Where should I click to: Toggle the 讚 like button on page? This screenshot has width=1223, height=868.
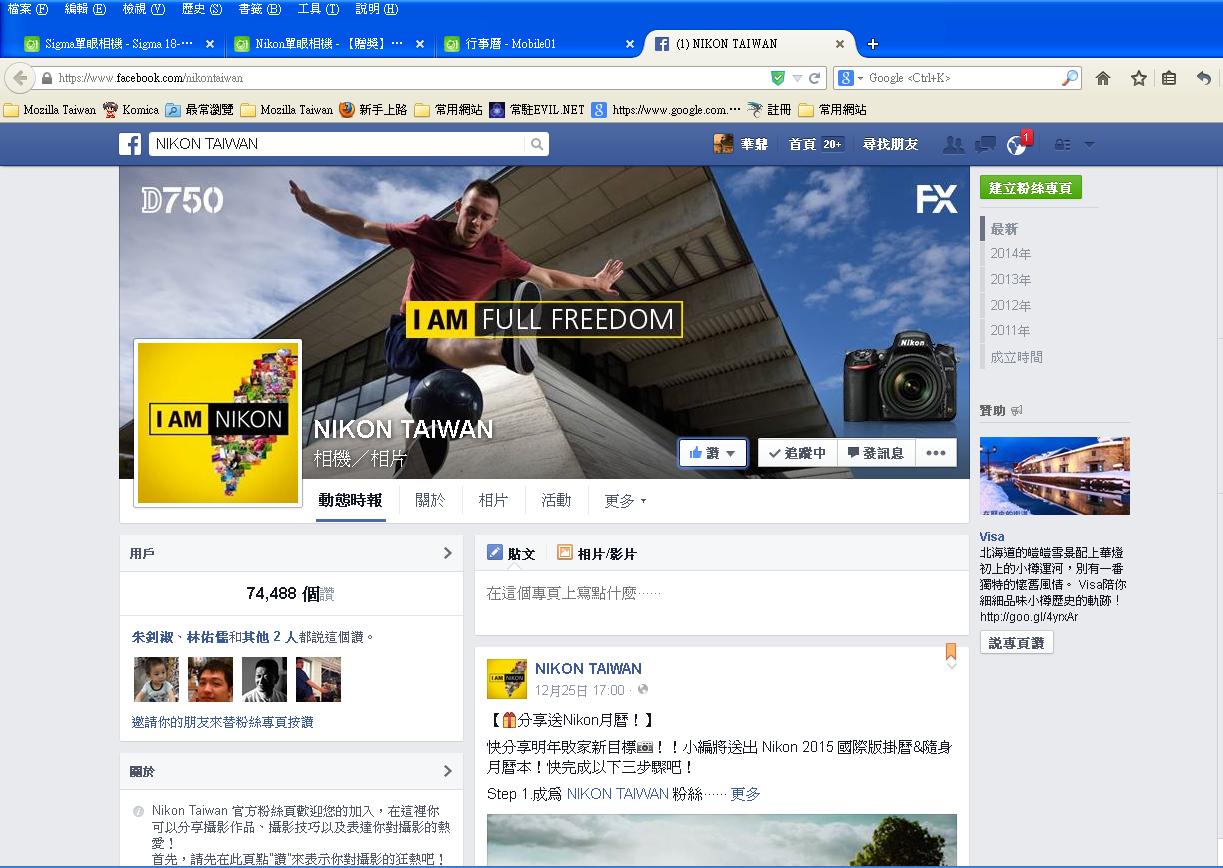click(713, 453)
